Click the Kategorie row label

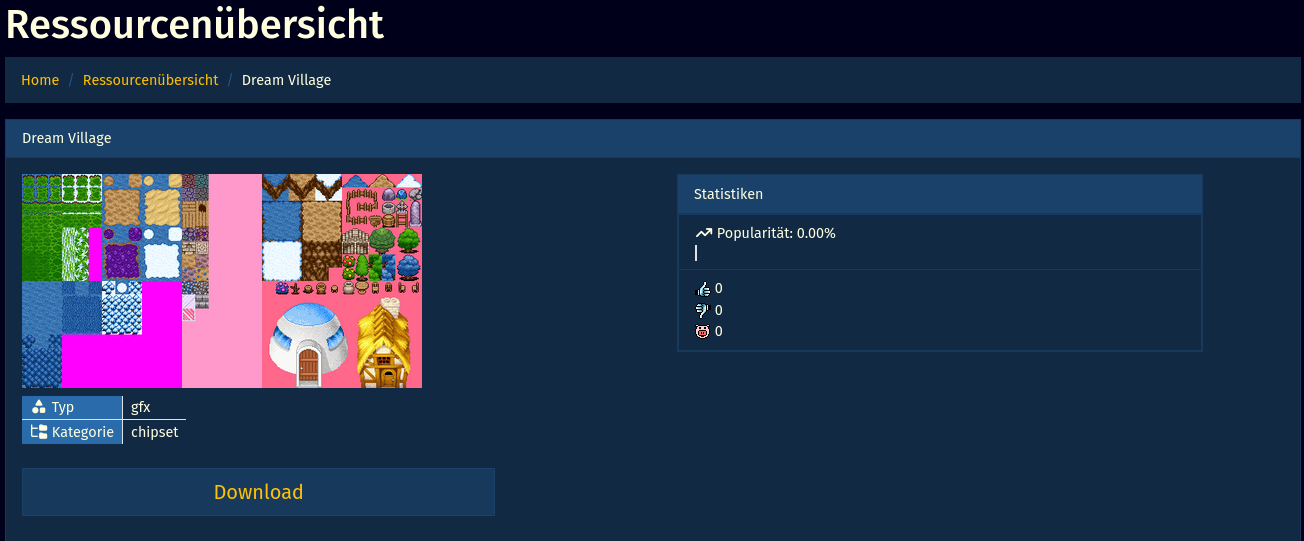click(x=82, y=432)
